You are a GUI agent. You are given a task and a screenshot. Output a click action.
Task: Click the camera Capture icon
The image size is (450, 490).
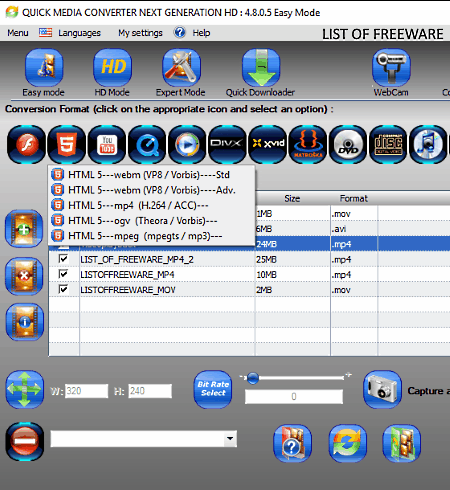(x=382, y=389)
